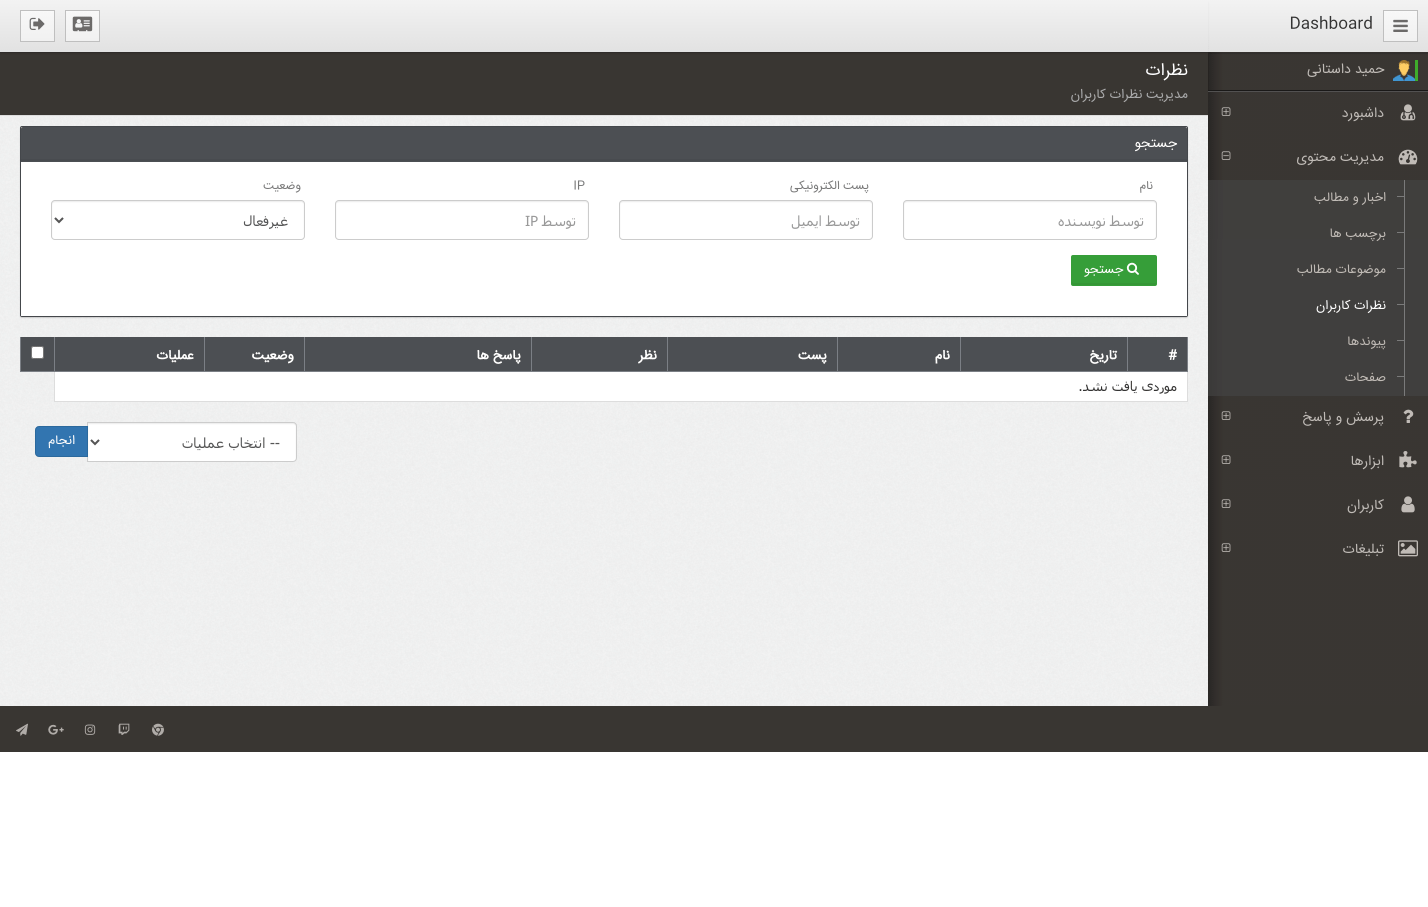Image resolution: width=1428 pixels, height=907 pixels.
Task: Open the profile card icon button
Action: pyautogui.click(x=82, y=25)
